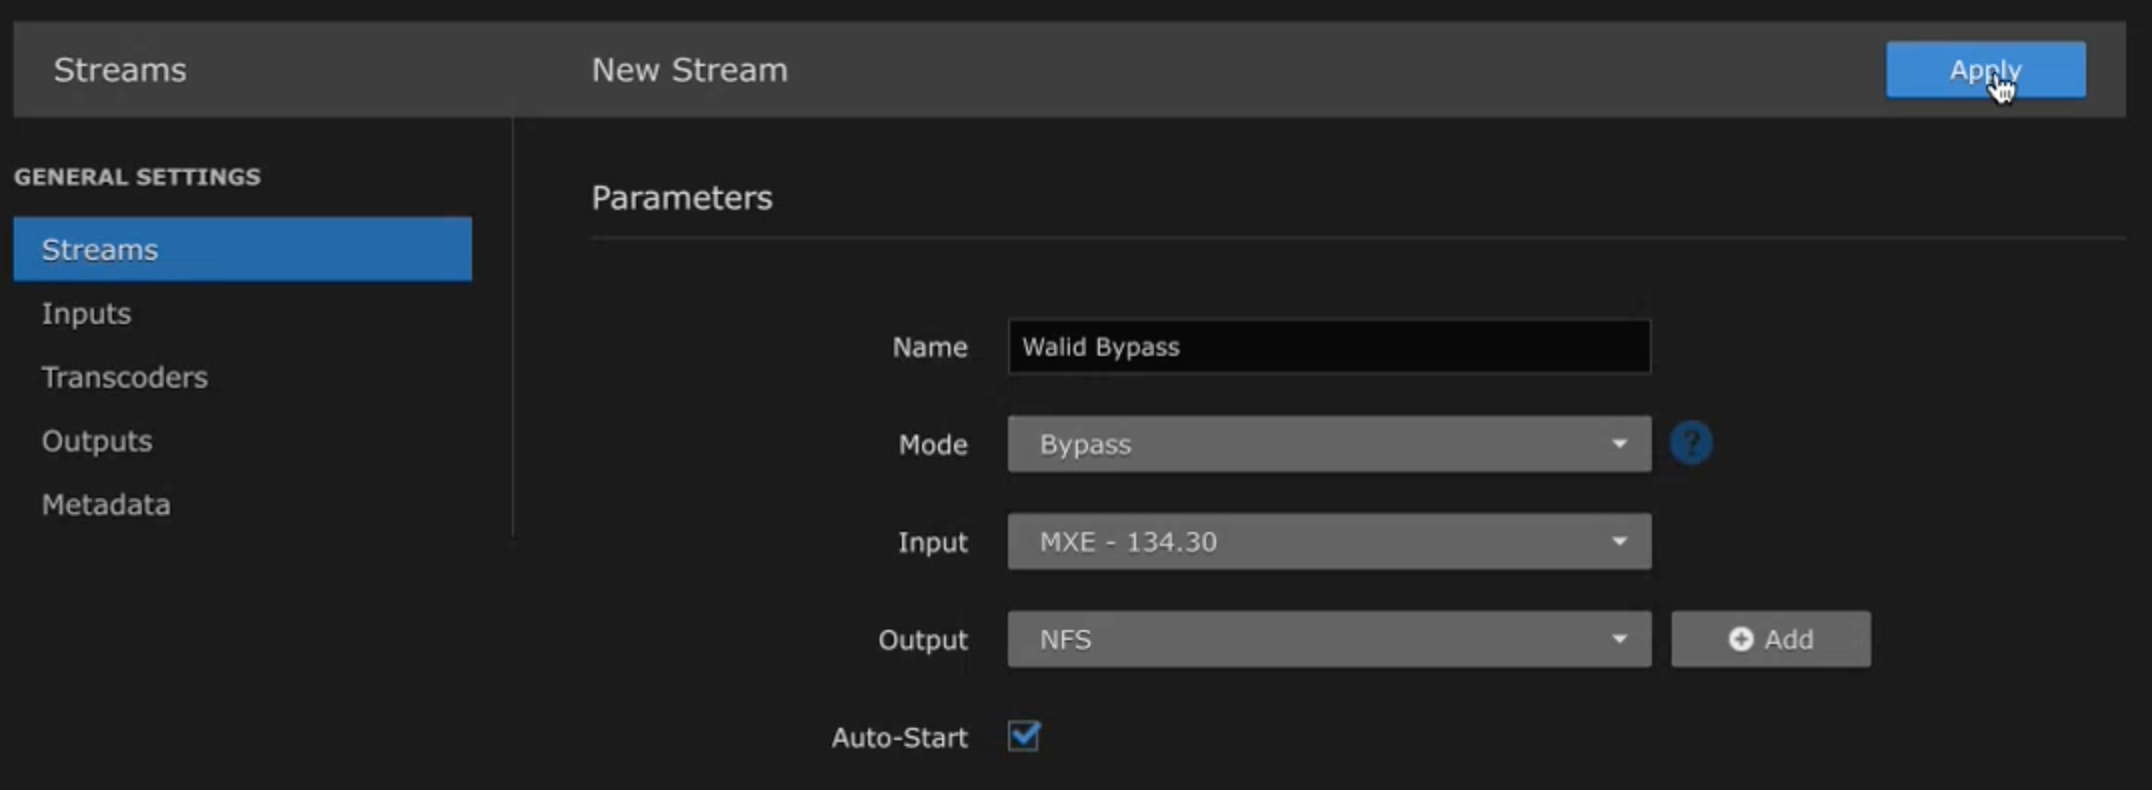Click the Add output button
2152x790 pixels.
tap(1770, 639)
